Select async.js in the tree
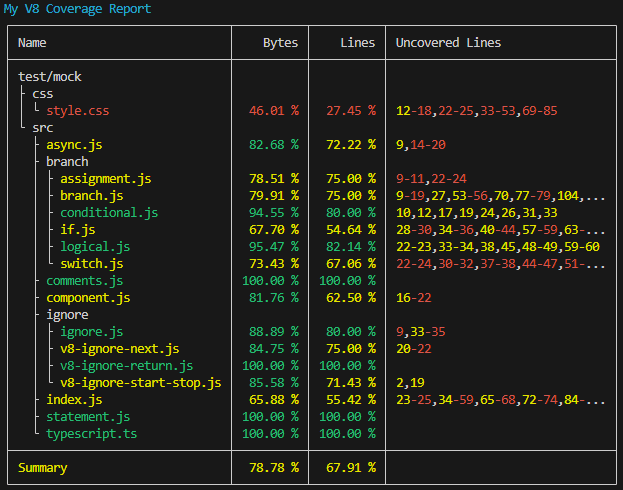623x490 pixels. click(74, 145)
